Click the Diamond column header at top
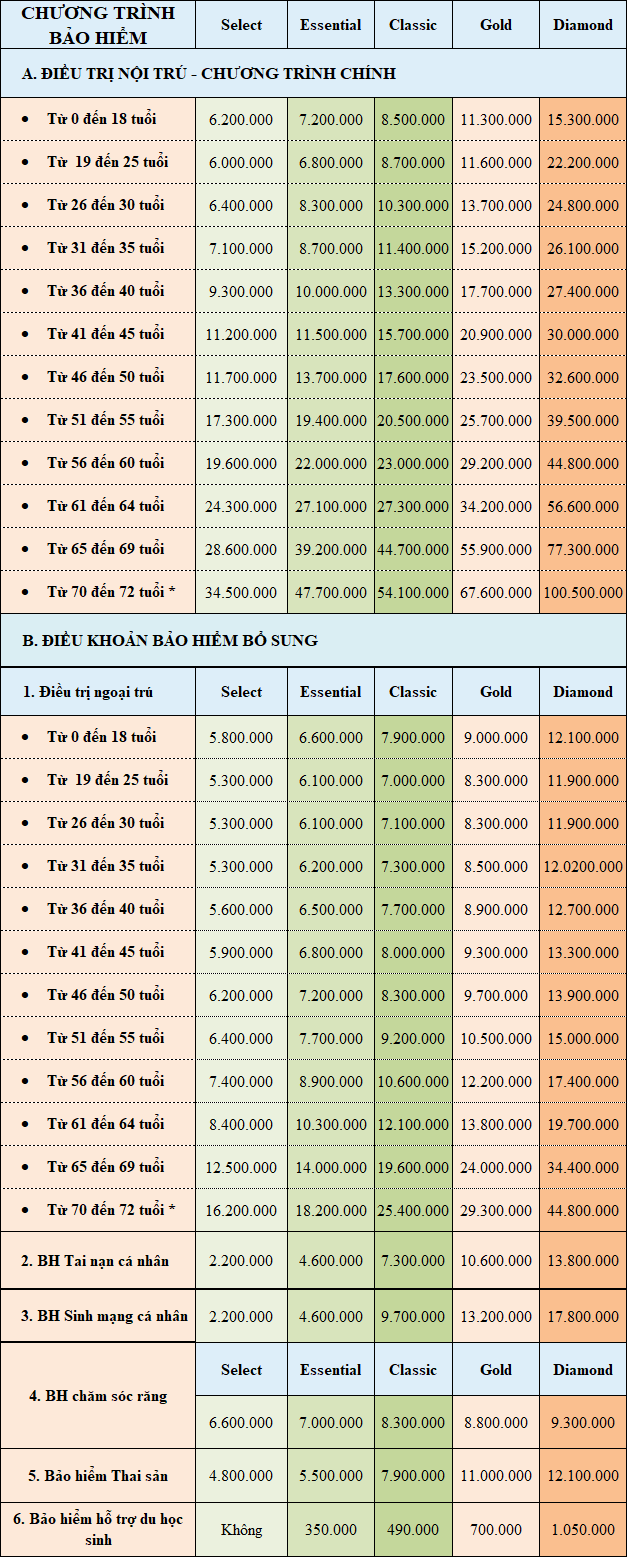628x1558 pixels. click(x=583, y=25)
